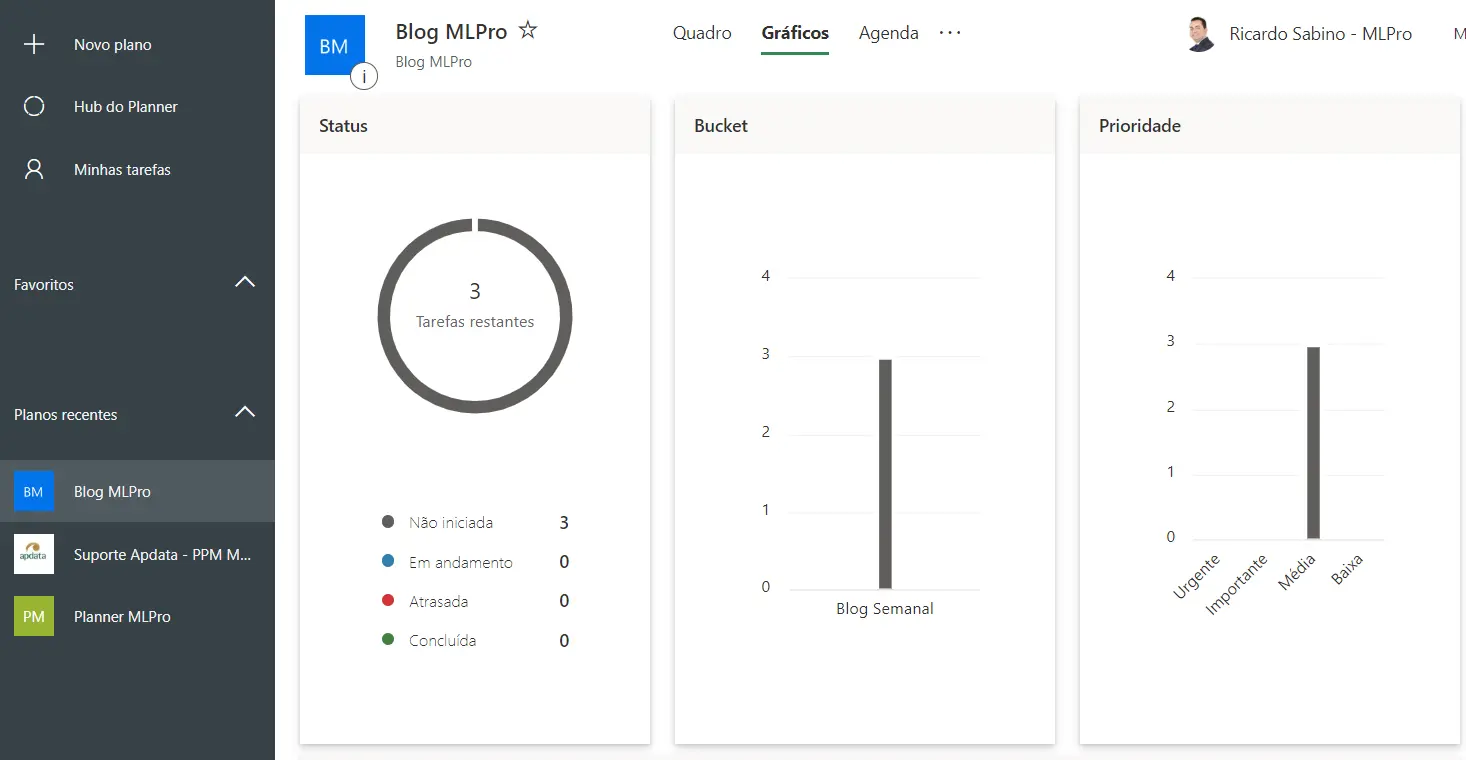Open the Hub do Planner icon
The image size is (1466, 760).
(x=35, y=106)
